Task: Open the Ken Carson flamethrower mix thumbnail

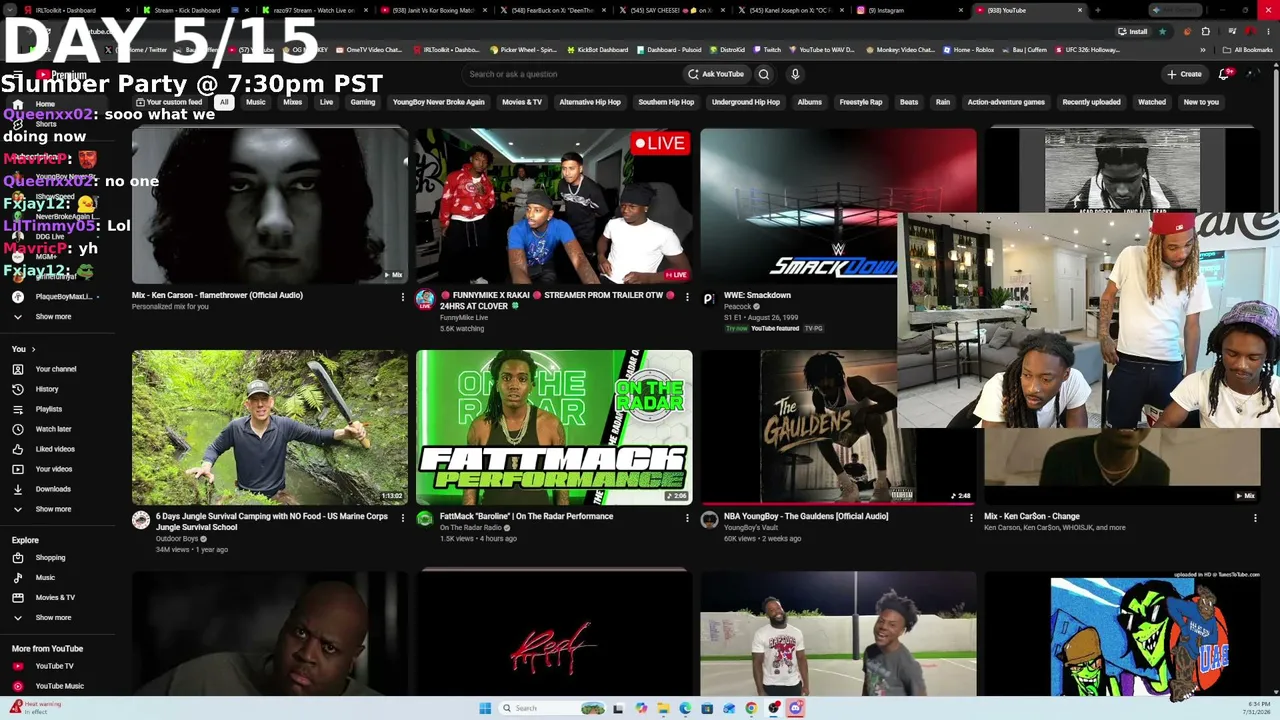Action: 270,206
